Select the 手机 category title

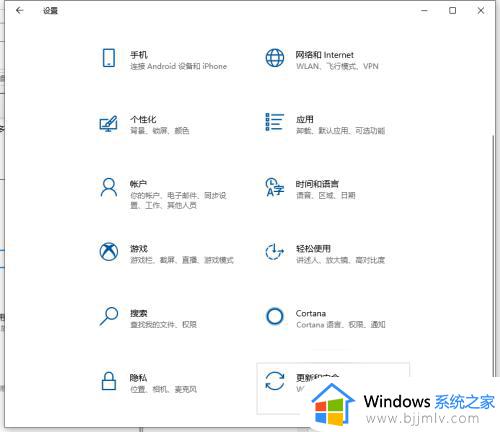139,55
